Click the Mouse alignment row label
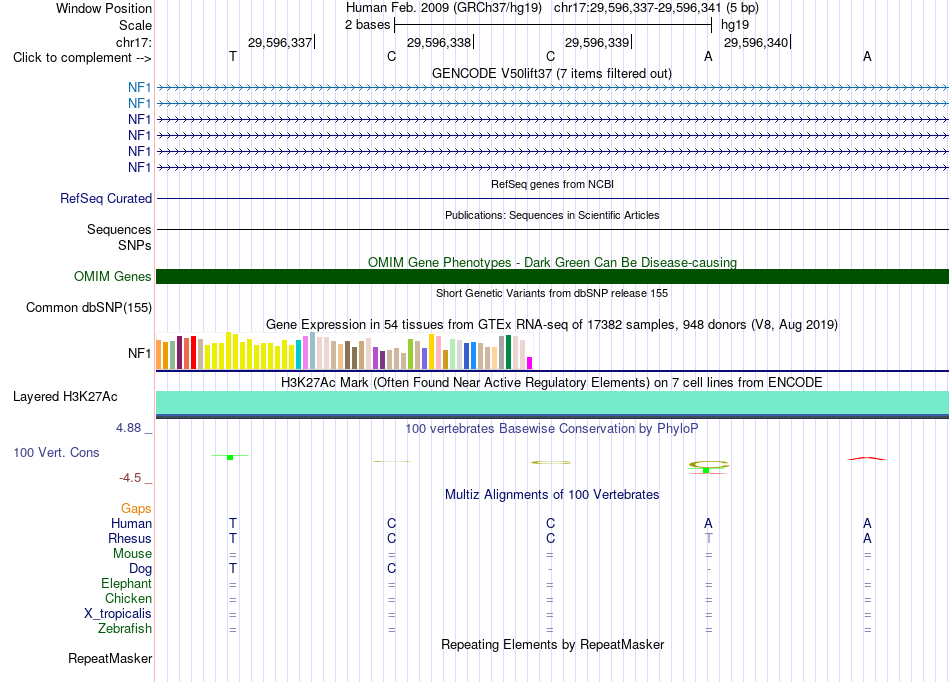Image resolution: width=950 pixels, height=682 pixels. [132, 554]
